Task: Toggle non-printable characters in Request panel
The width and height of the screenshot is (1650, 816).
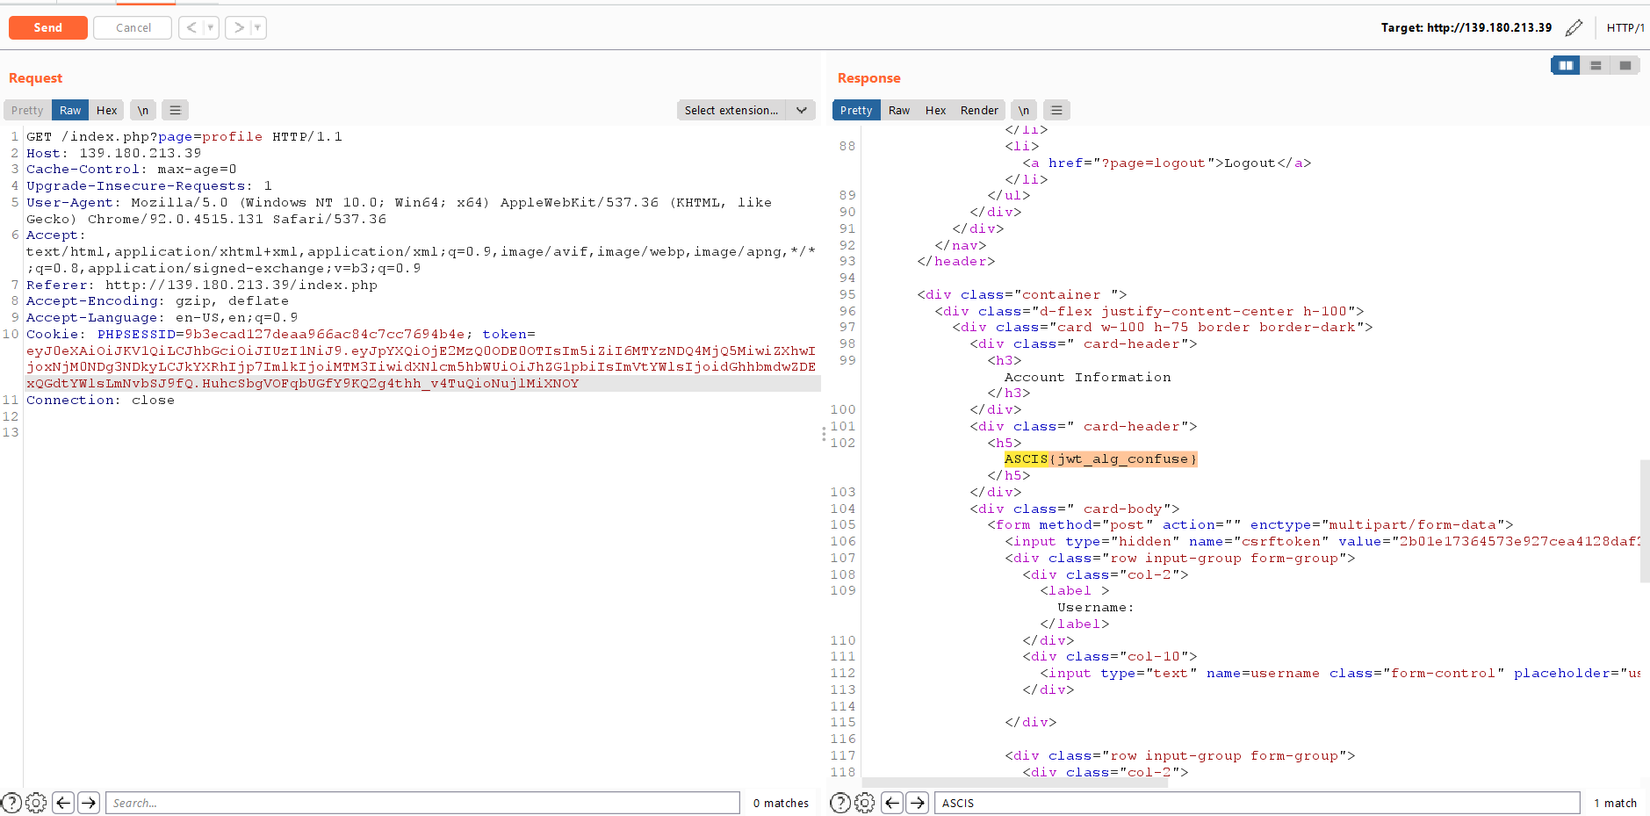Action: [143, 110]
